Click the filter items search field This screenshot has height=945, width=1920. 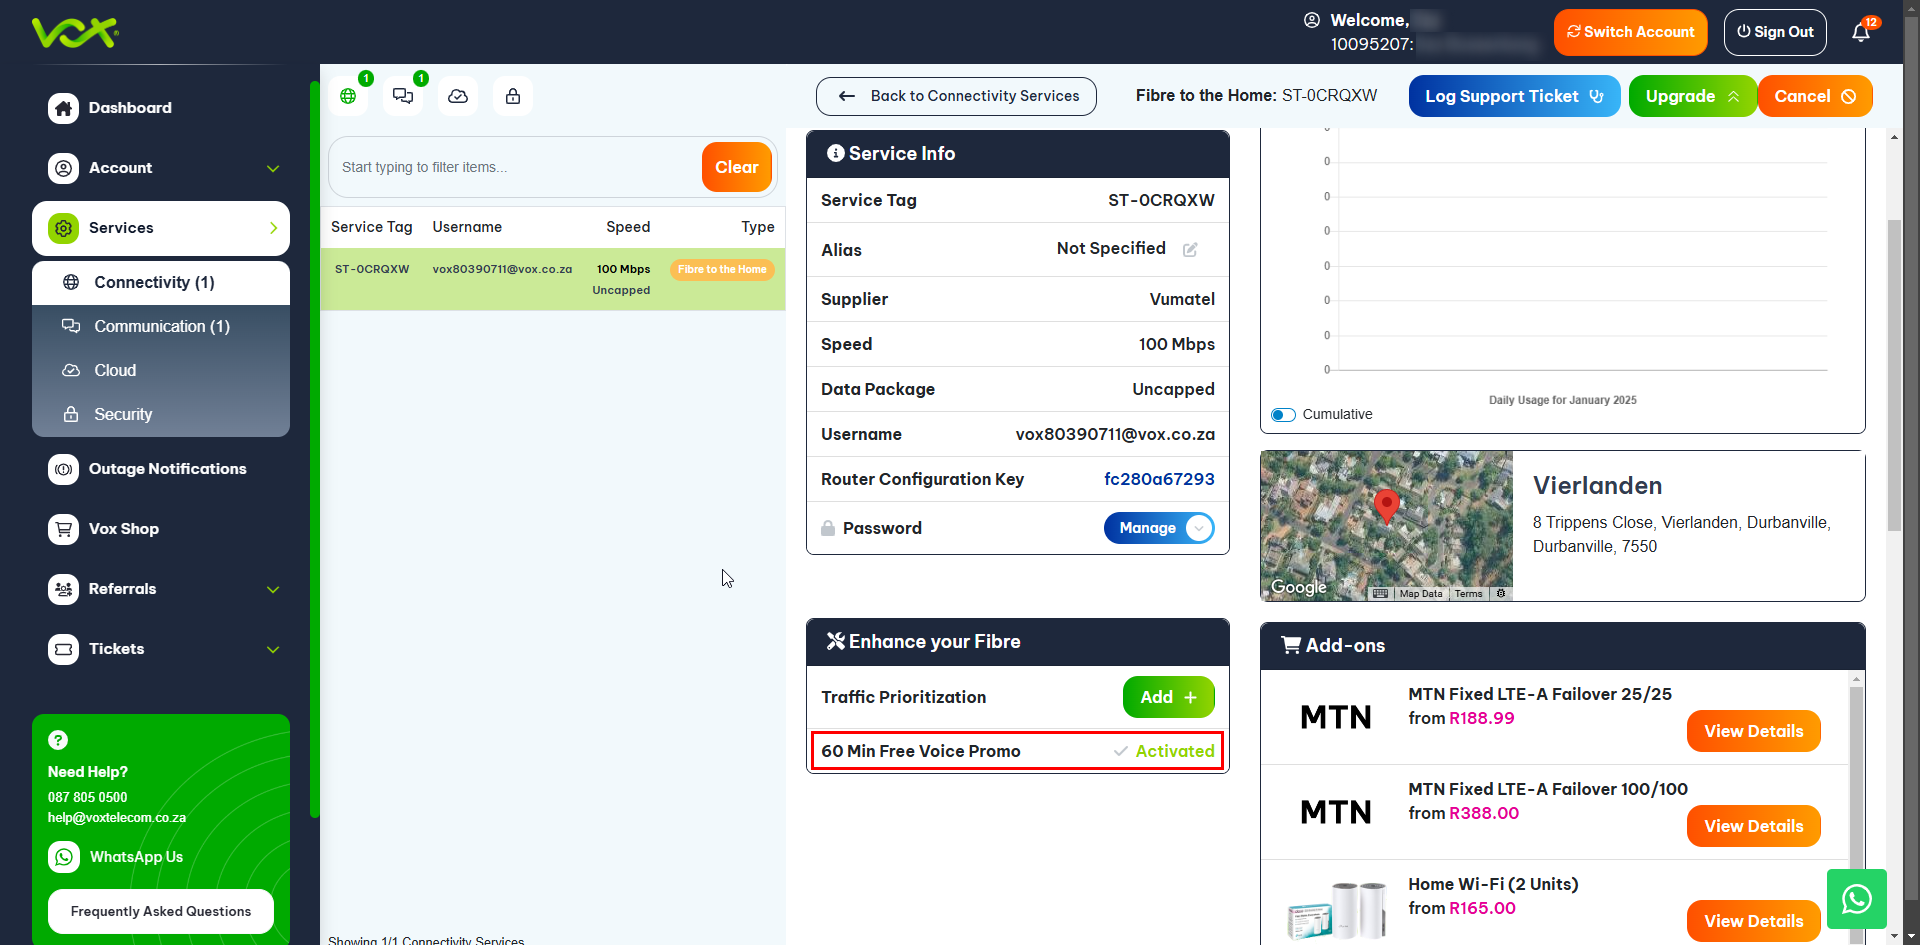tap(515, 167)
